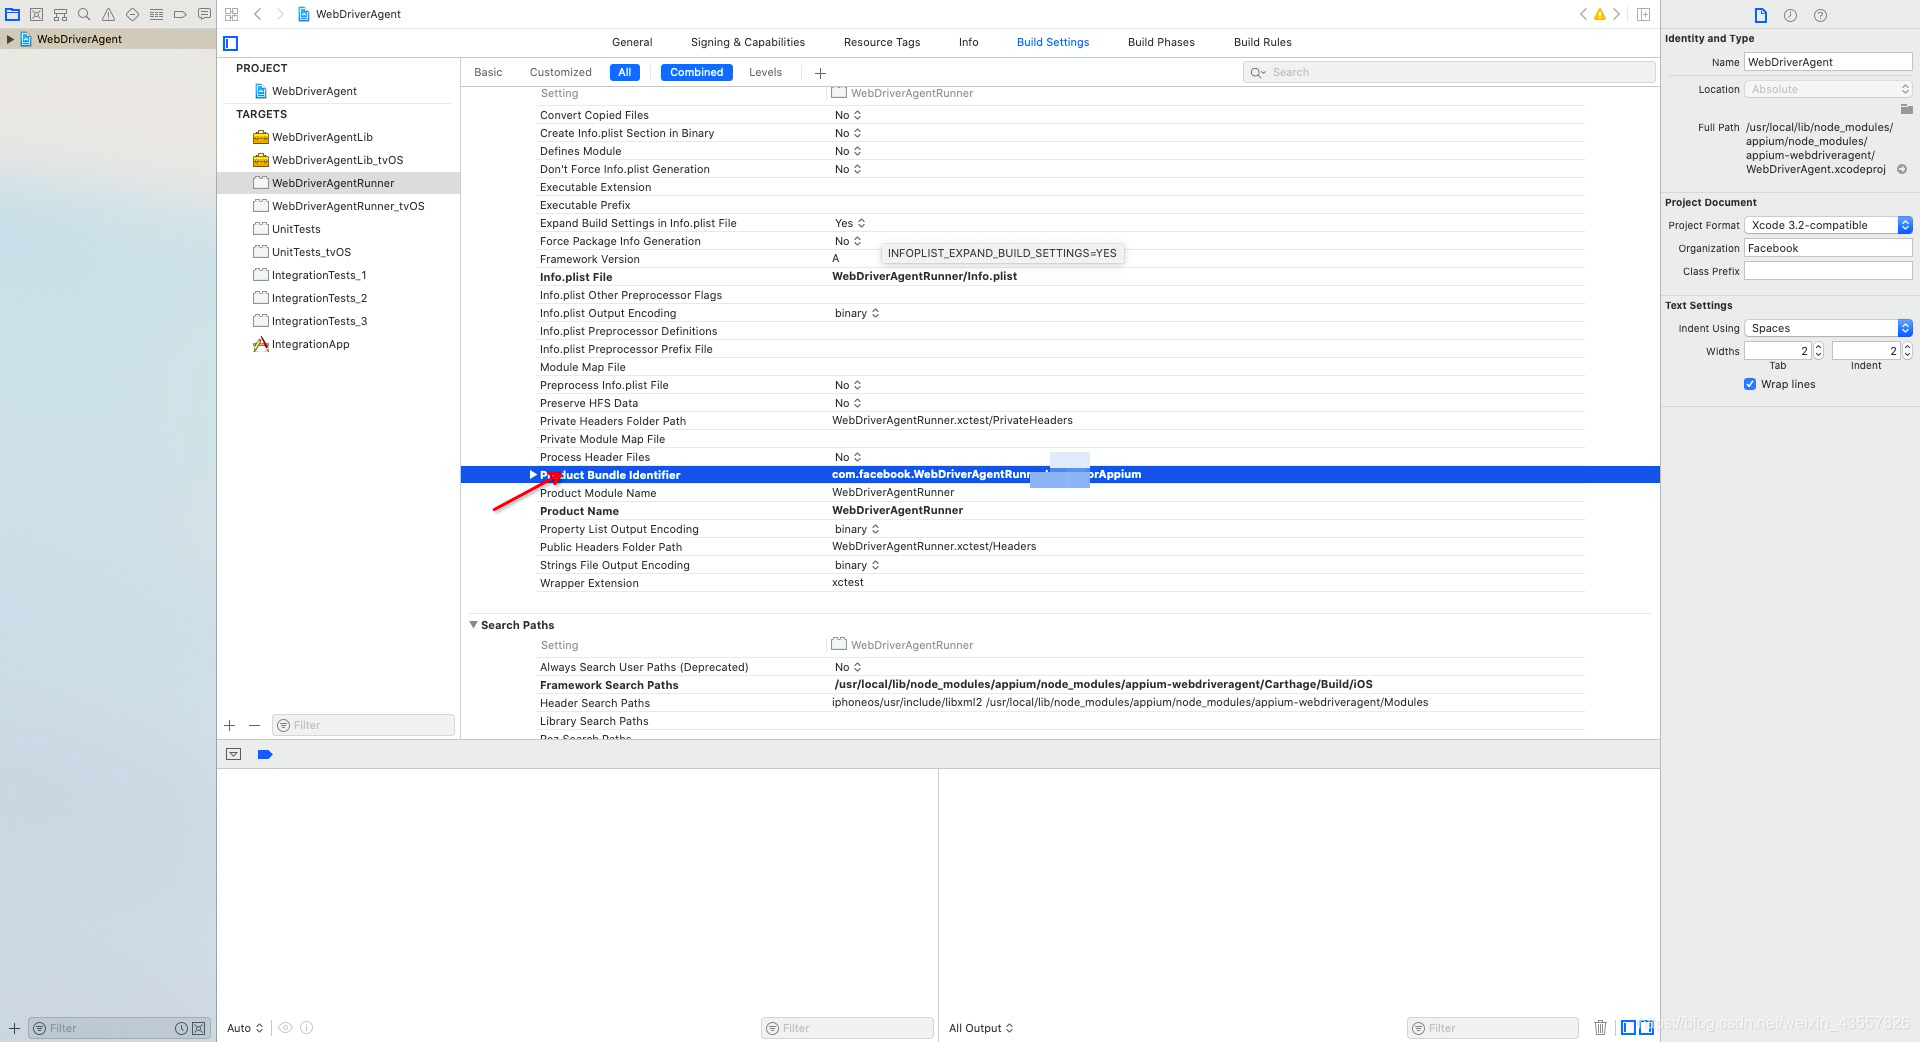Image resolution: width=1920 pixels, height=1042 pixels.
Task: Open the Project navigator folder icon
Action: click(12, 14)
